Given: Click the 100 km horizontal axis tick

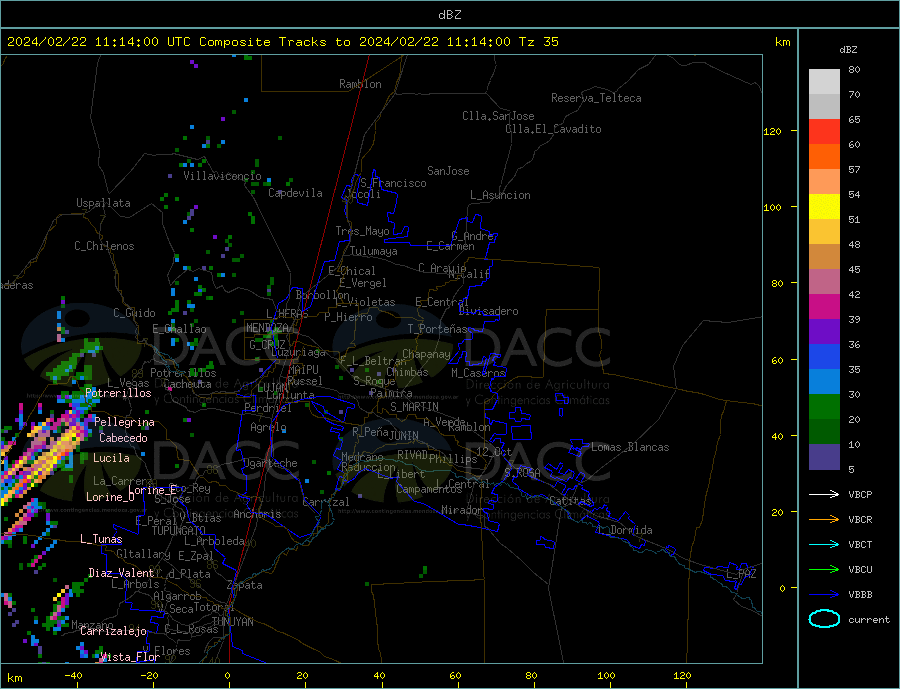Looking at the screenshot, I should coord(606,676).
